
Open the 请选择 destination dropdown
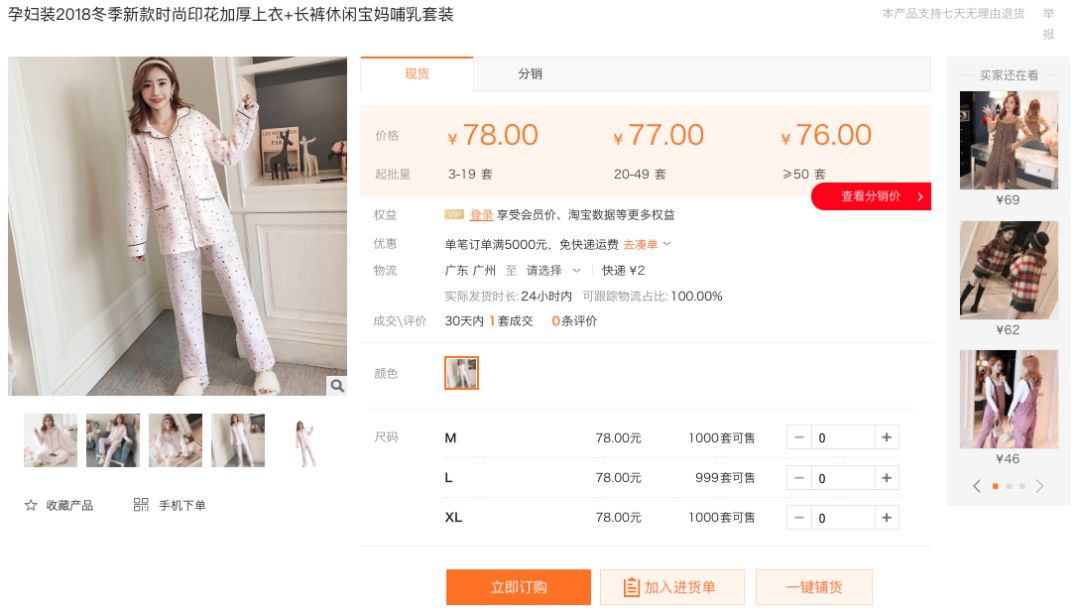click(554, 270)
